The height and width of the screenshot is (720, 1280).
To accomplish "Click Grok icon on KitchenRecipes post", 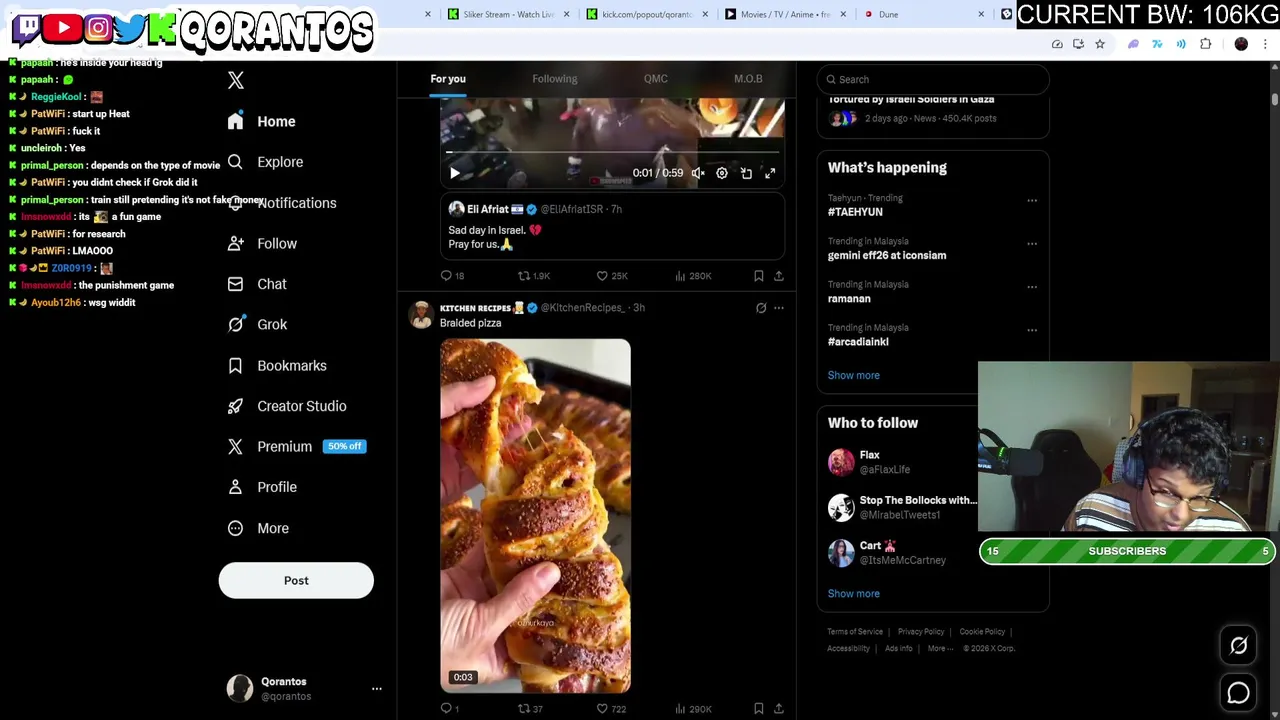I will click(761, 308).
